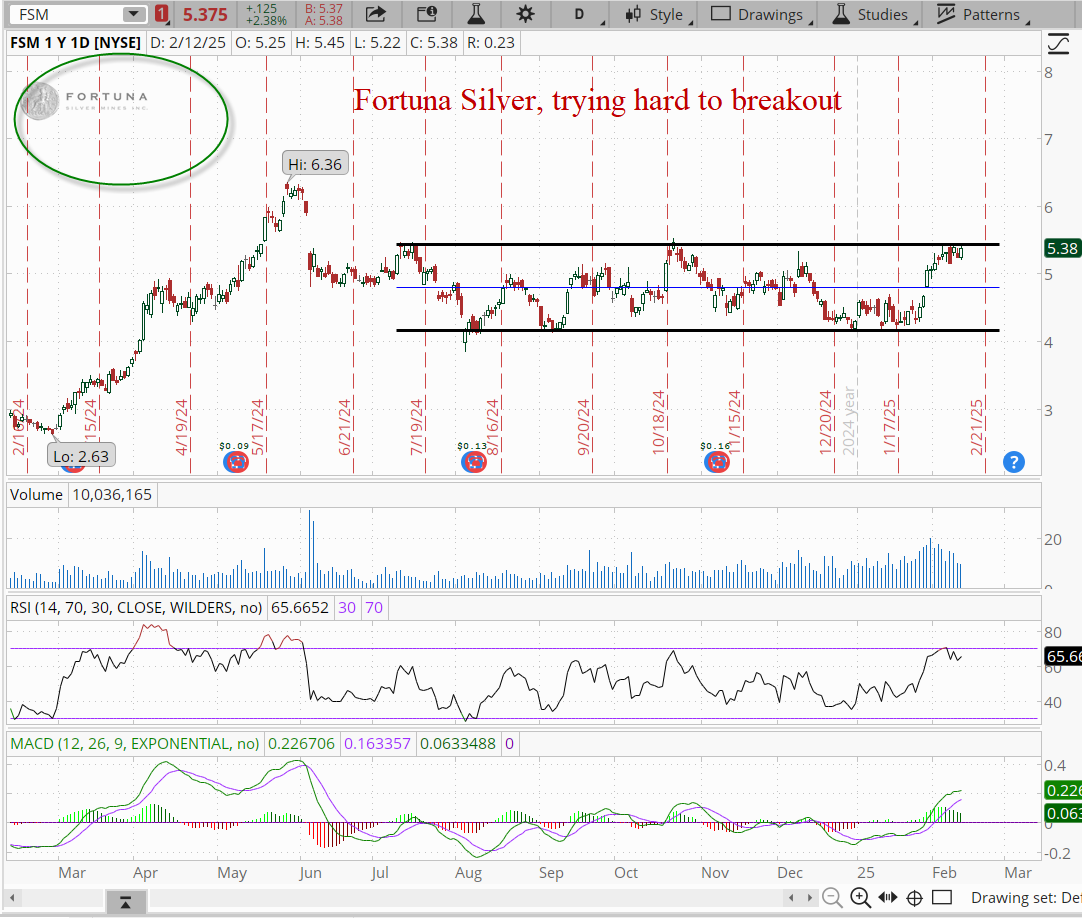Screen dimensions: 1082x918
Task: Click the 10/18/24 expiration date marker
Action: (x=658, y=422)
